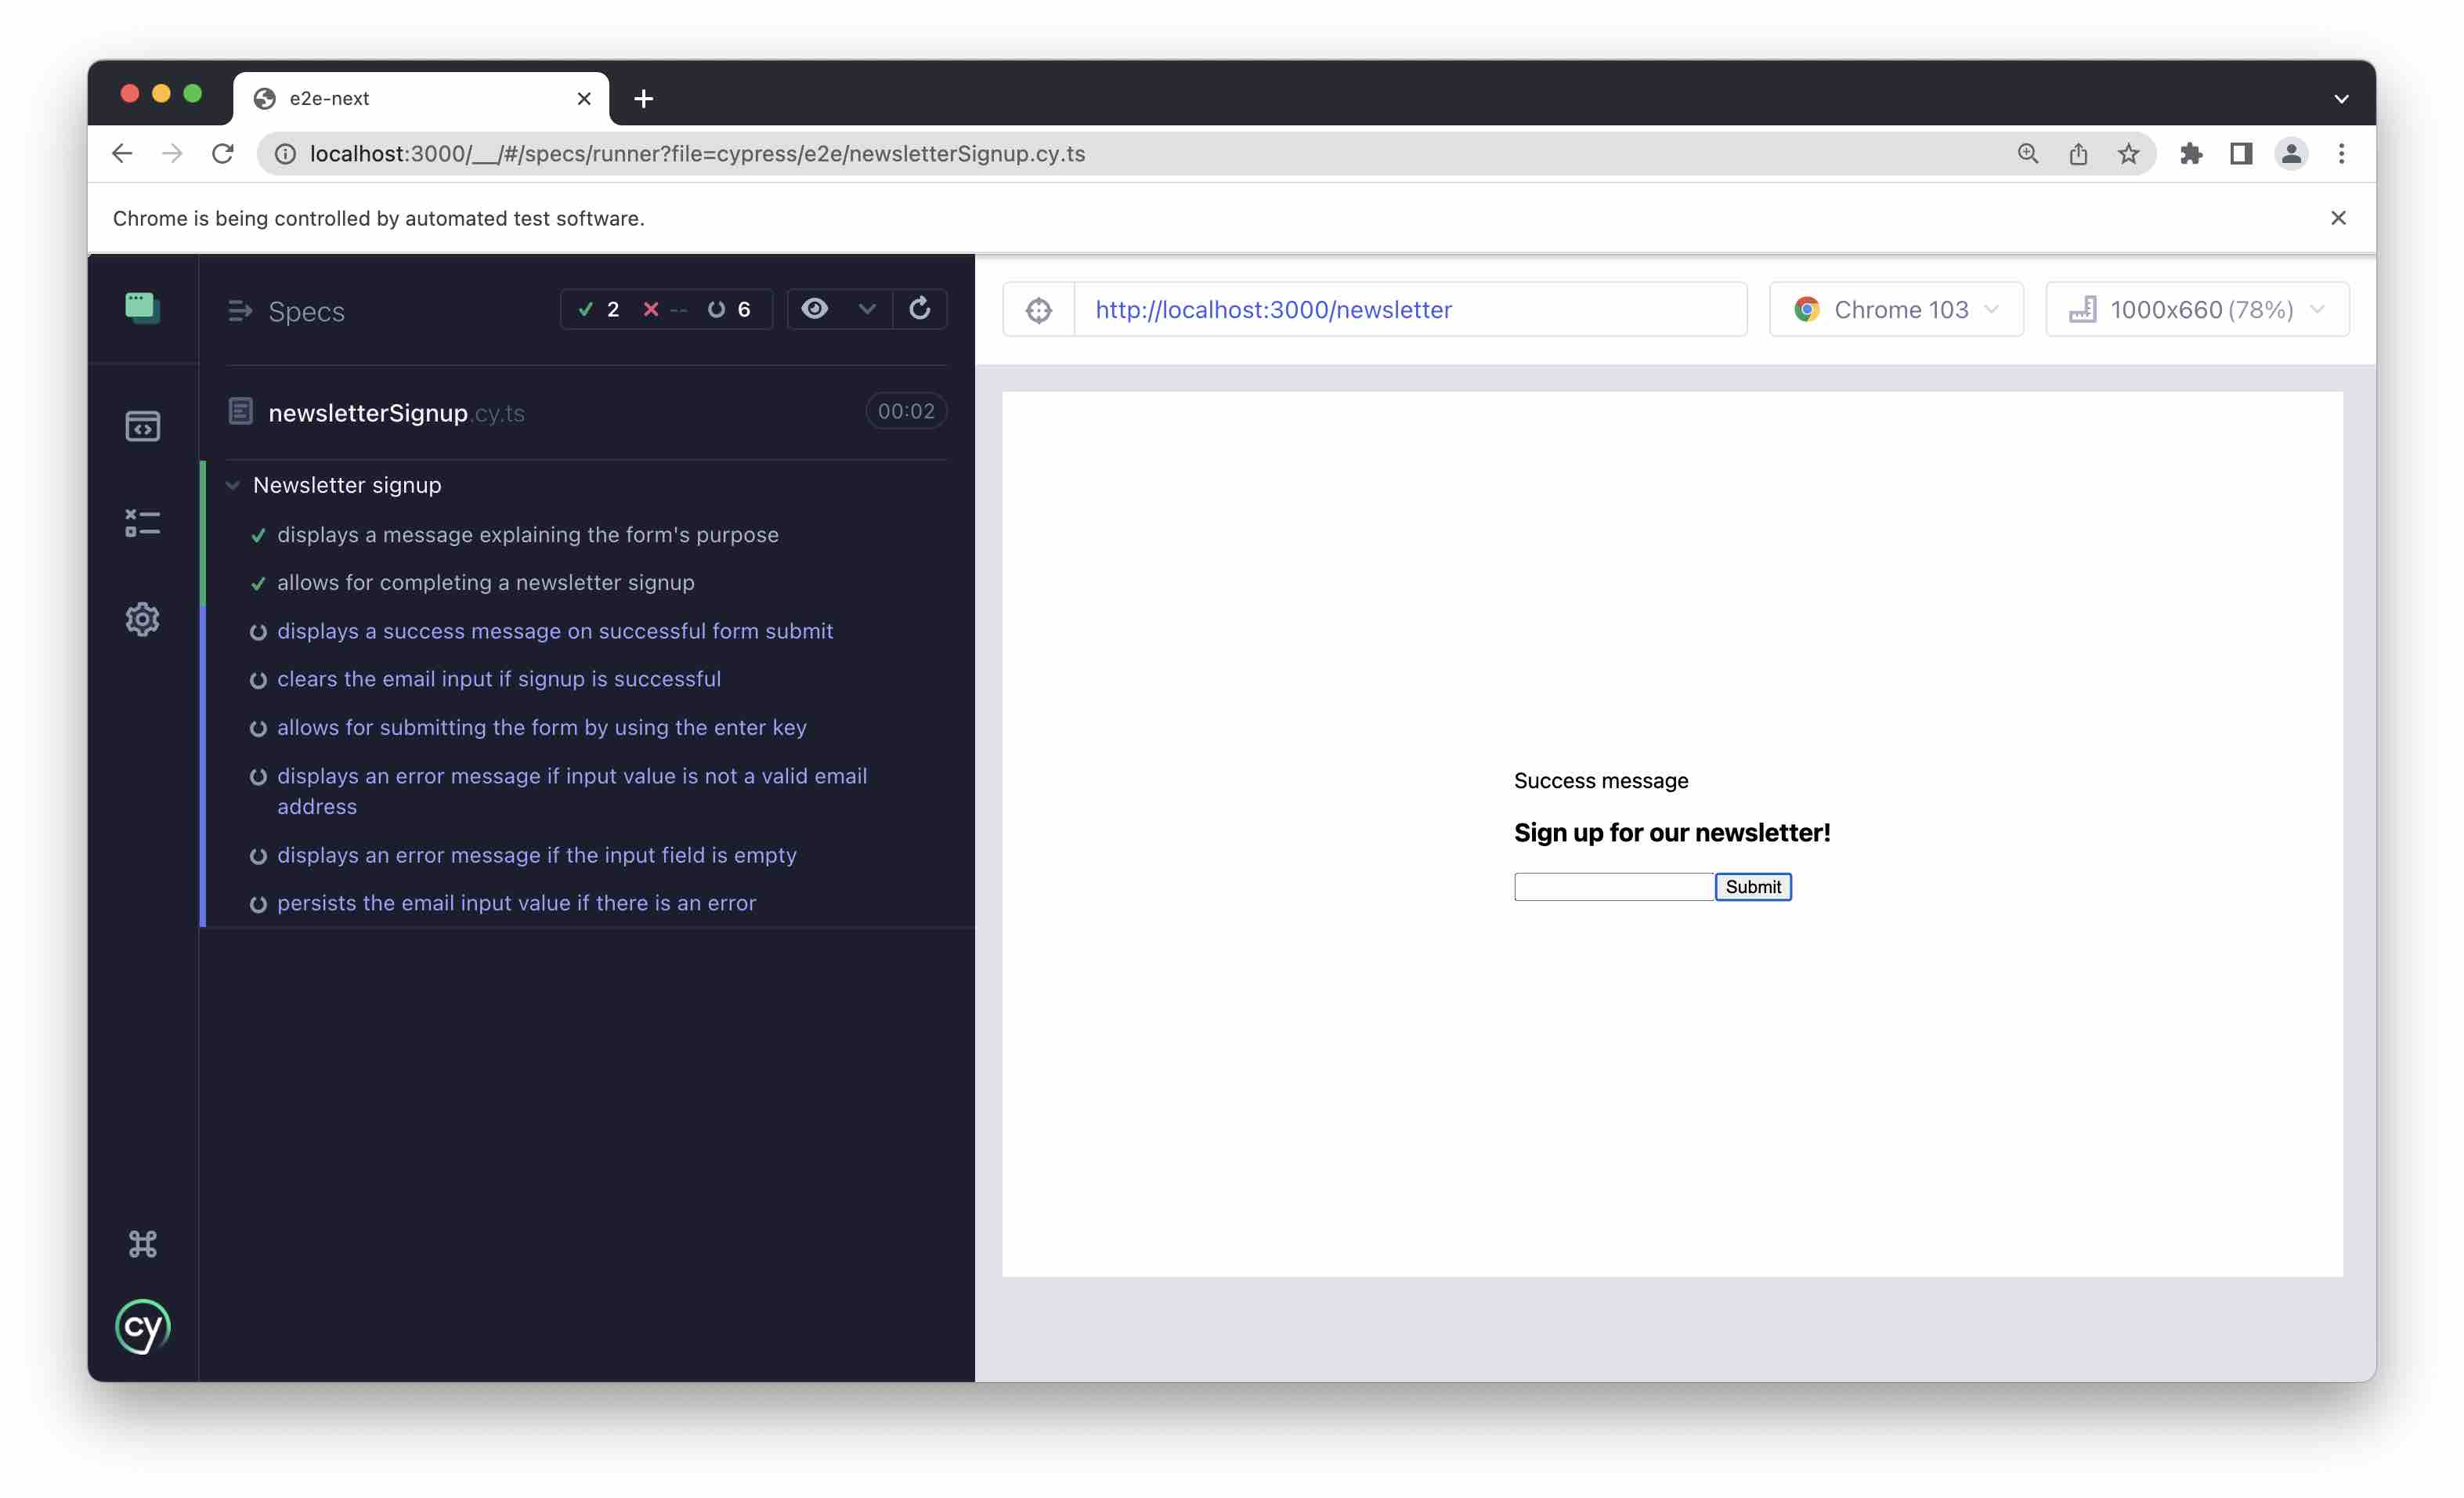Click the Chrome address bar URL
Image resolution: width=2464 pixels, height=1498 pixels.
[x=697, y=153]
